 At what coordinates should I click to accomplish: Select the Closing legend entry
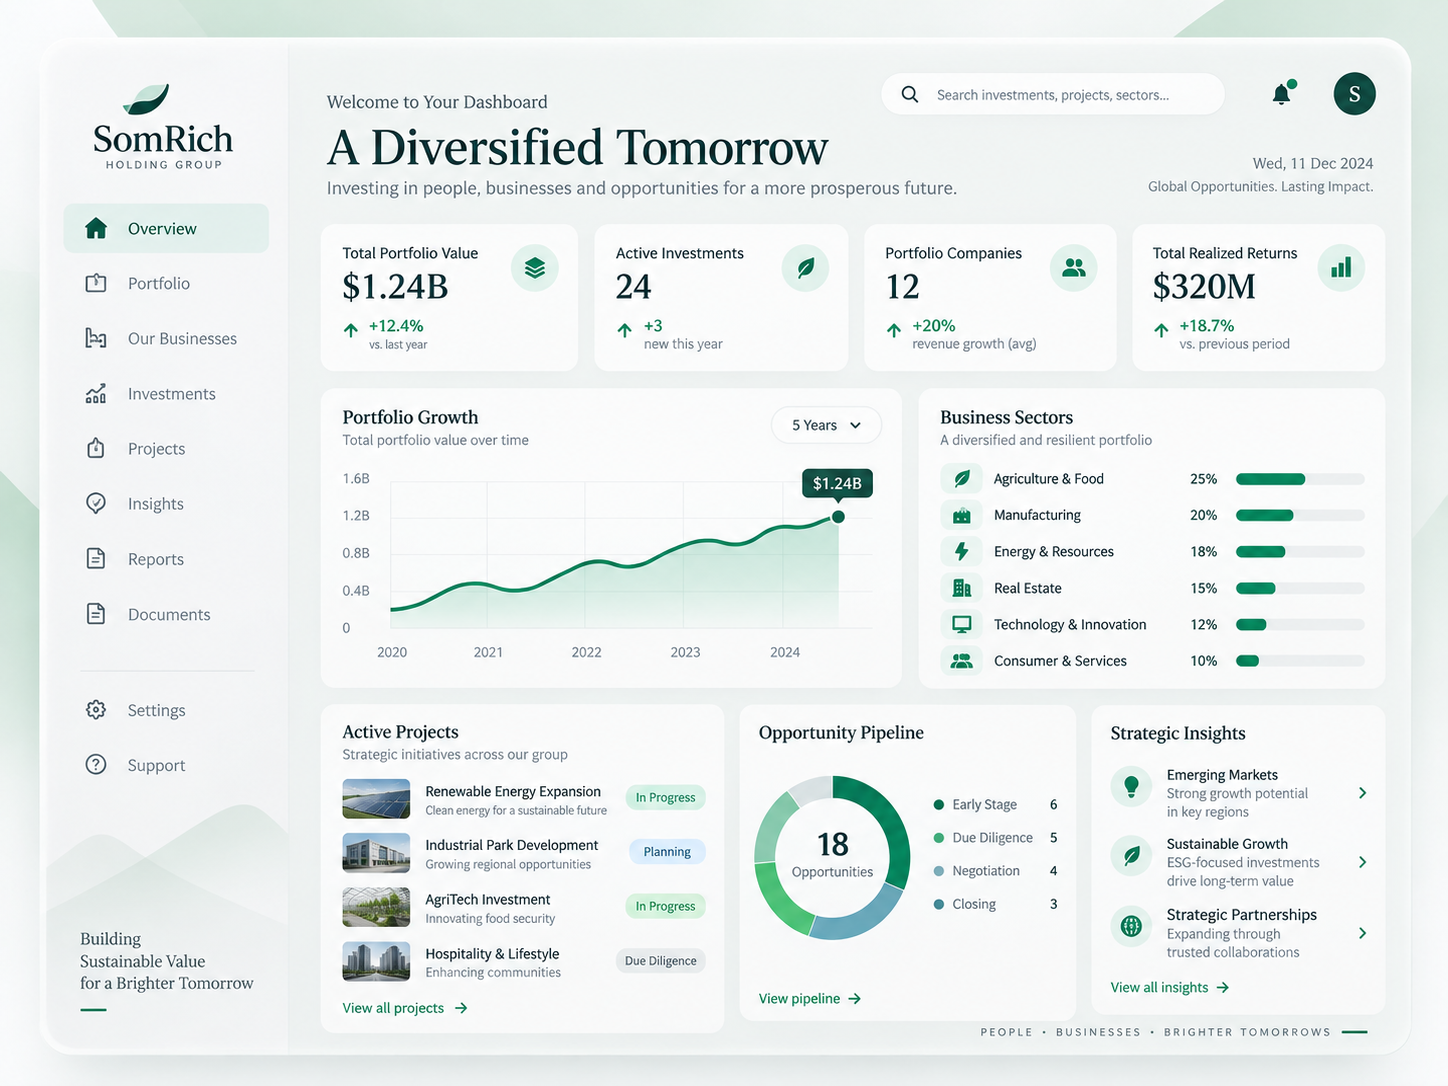pos(995,904)
